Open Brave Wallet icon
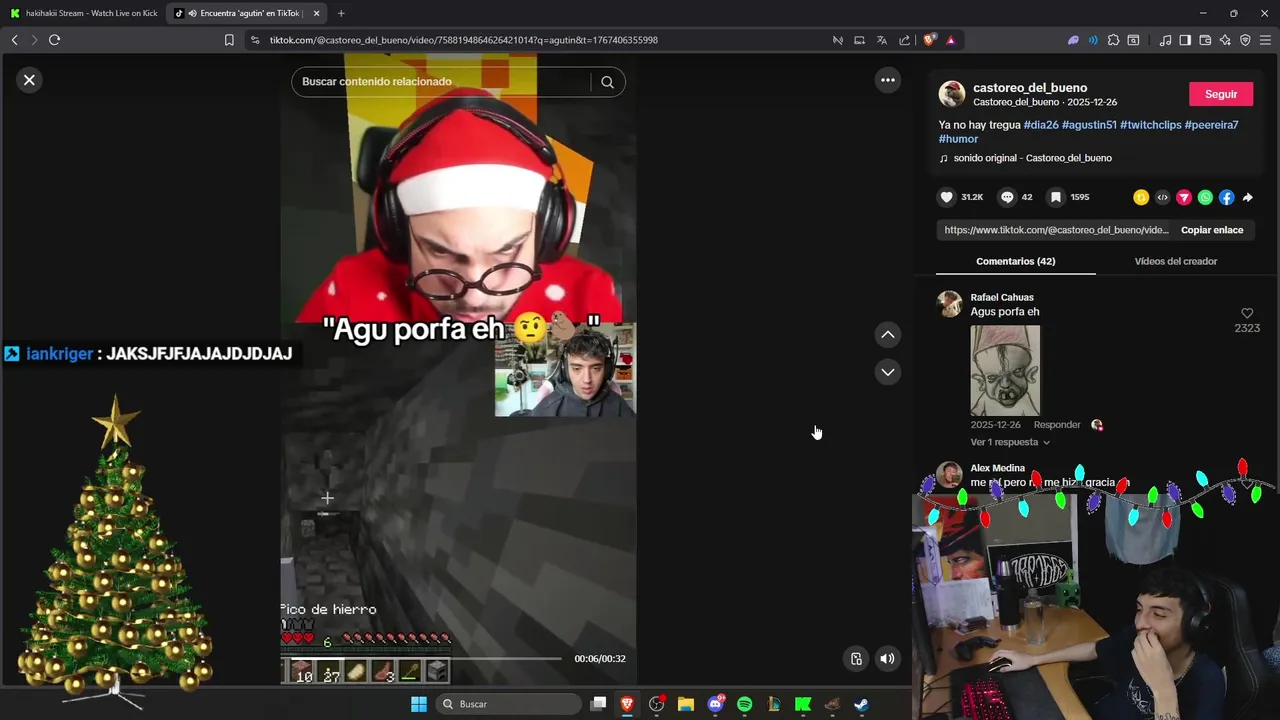This screenshot has width=1280, height=720. tap(1205, 40)
